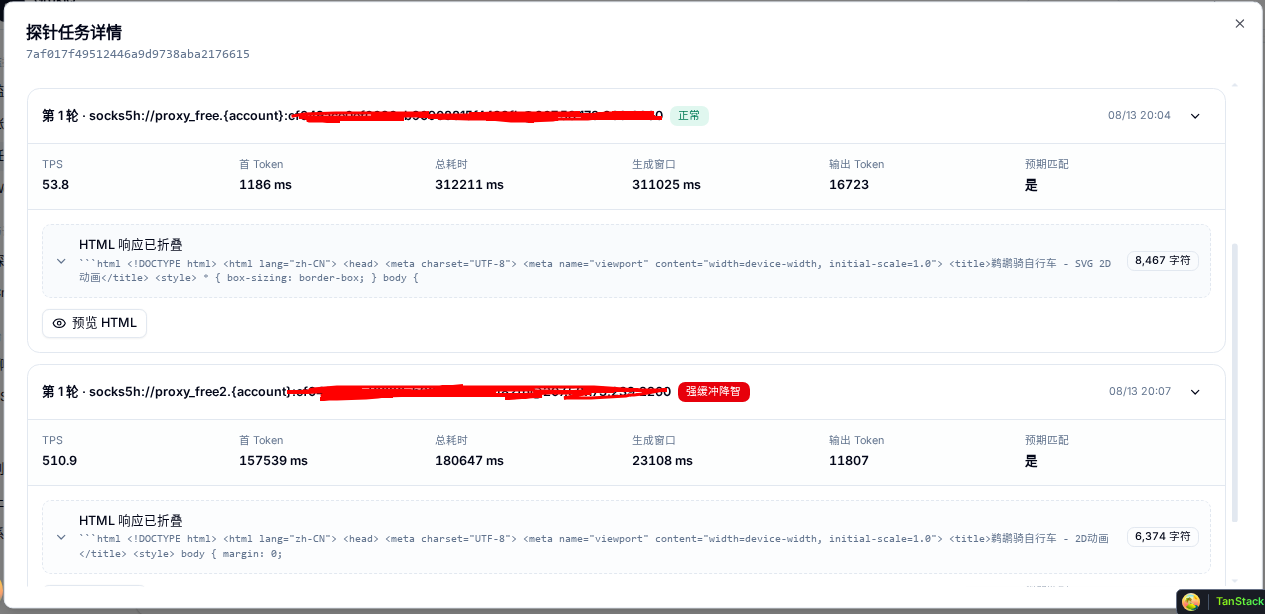Screen dimensions: 1265x614
Task: Click the eye icon in 预览 HTML
Action: pyautogui.click(x=59, y=323)
